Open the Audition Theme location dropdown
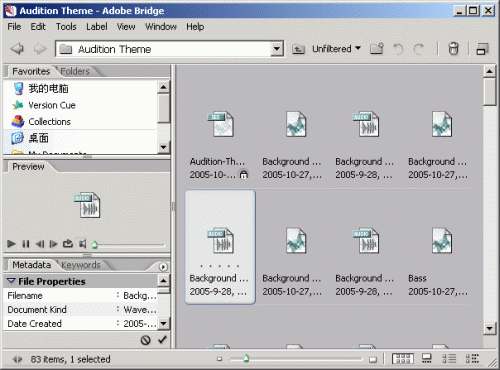The height and width of the screenshot is (370, 500). [x=277, y=49]
